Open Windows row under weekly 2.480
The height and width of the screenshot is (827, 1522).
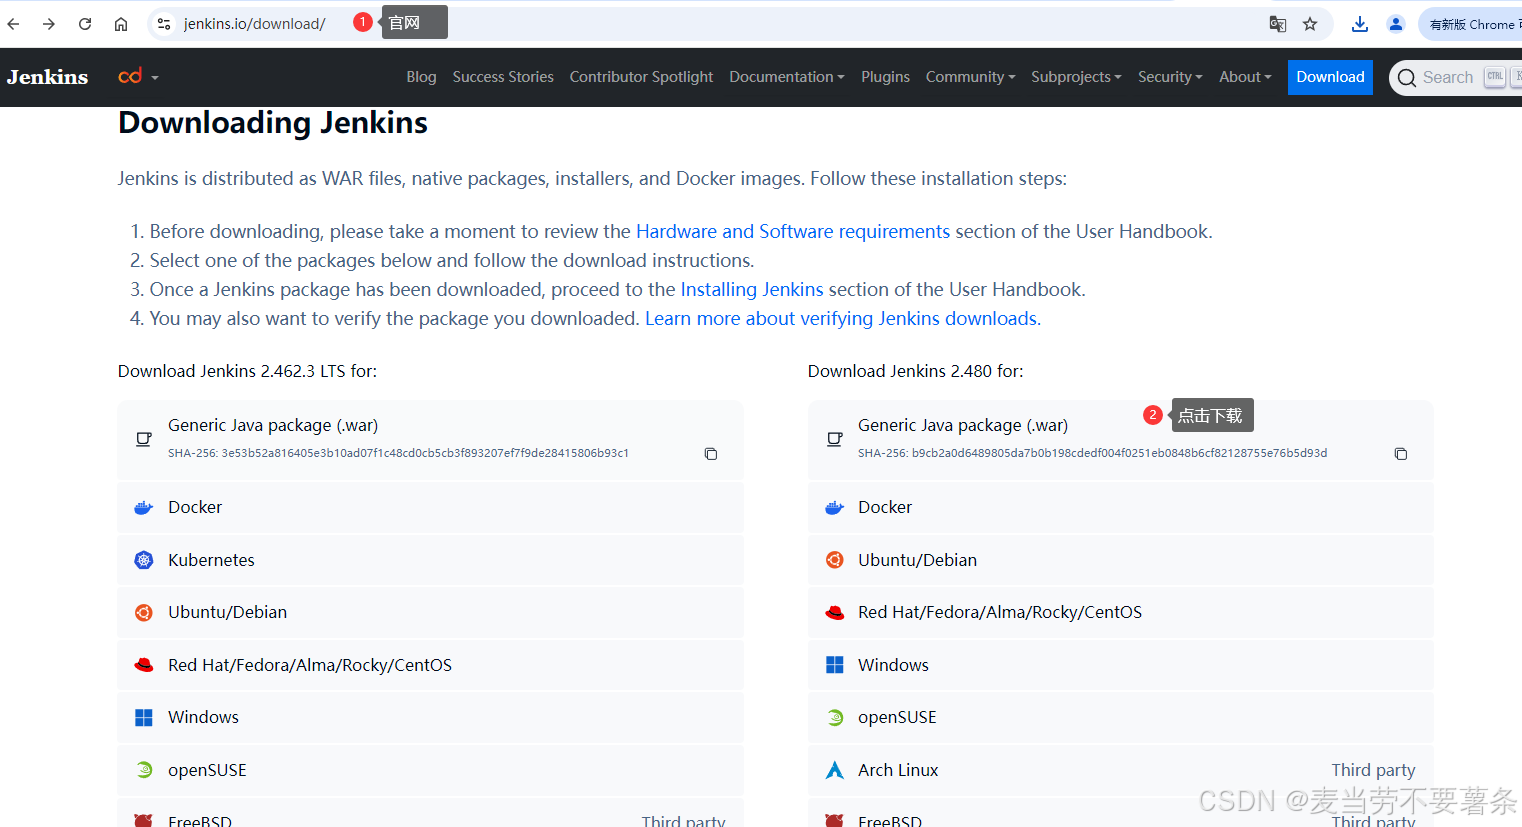1120,665
